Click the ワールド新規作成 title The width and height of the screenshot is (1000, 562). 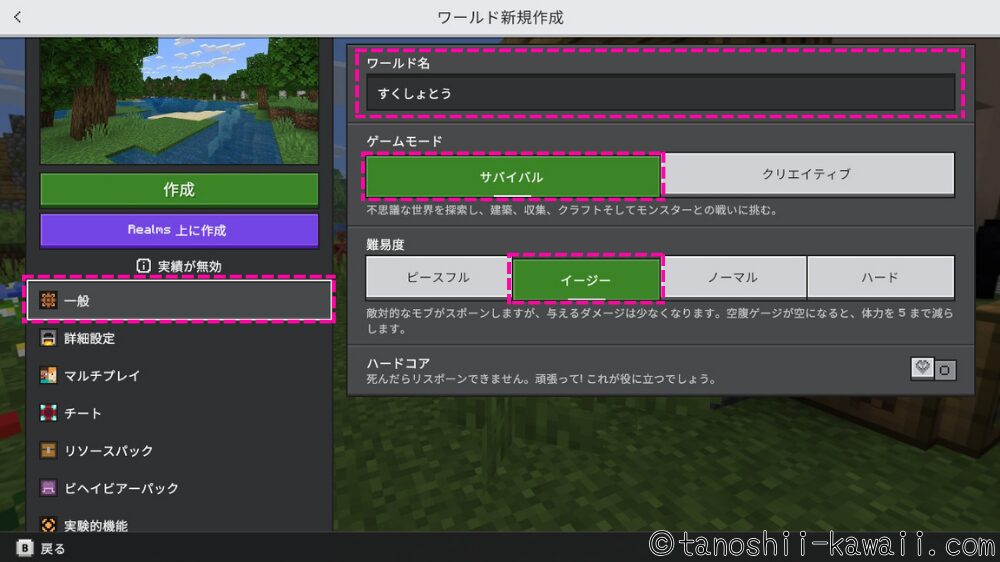[500, 18]
